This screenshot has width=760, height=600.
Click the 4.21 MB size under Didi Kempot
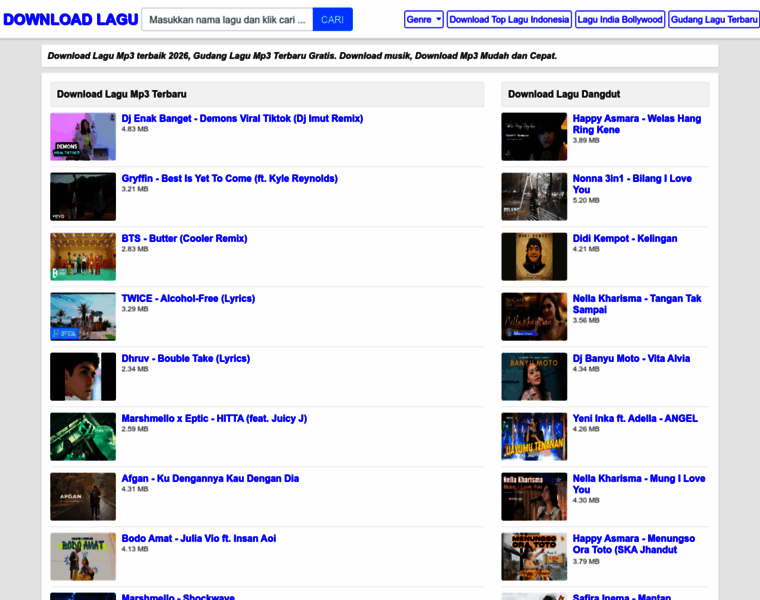coord(586,249)
